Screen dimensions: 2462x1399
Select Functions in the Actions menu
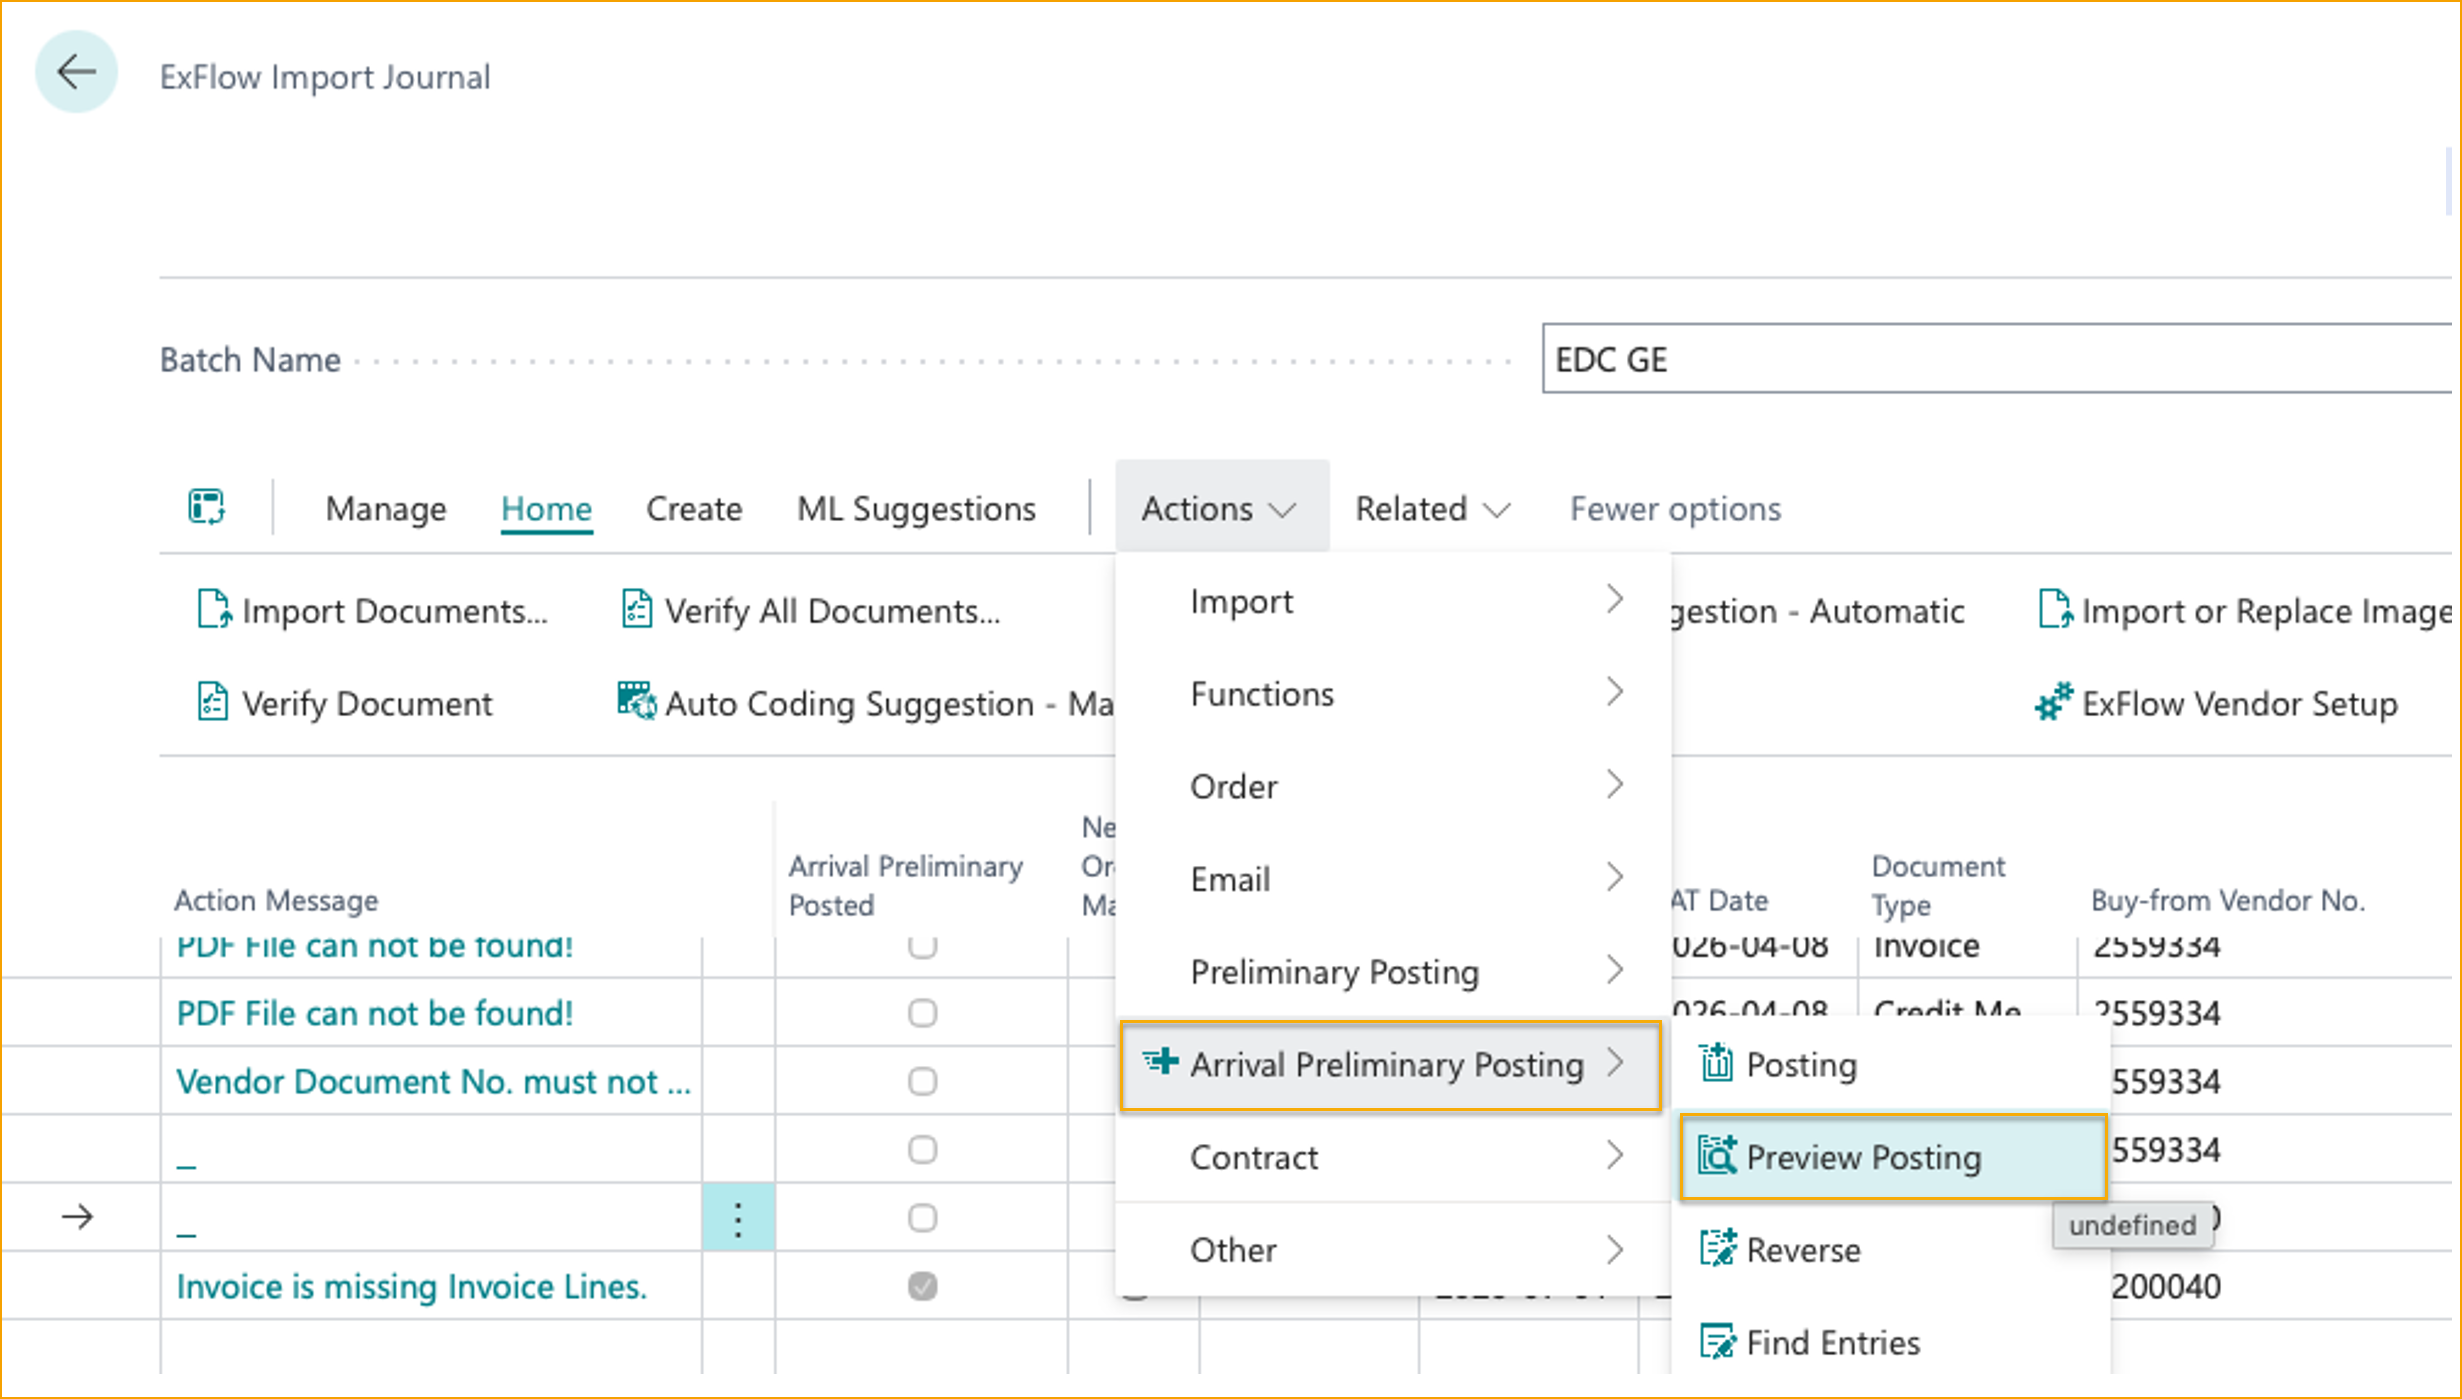pos(1394,693)
